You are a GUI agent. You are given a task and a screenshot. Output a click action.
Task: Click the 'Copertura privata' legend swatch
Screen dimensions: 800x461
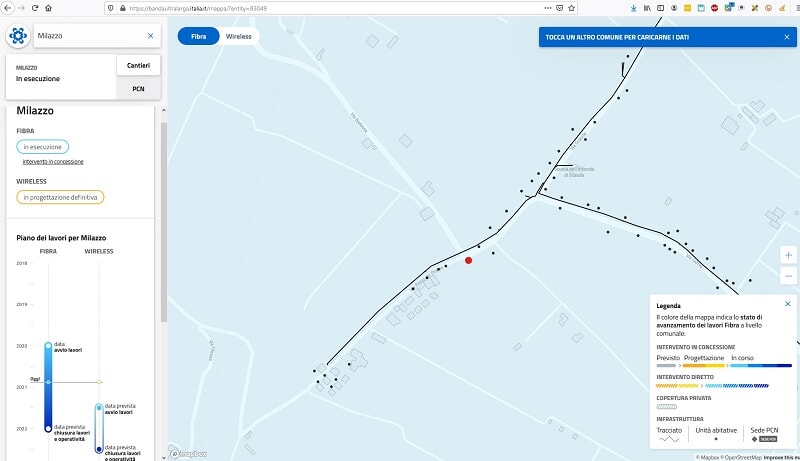(666, 407)
